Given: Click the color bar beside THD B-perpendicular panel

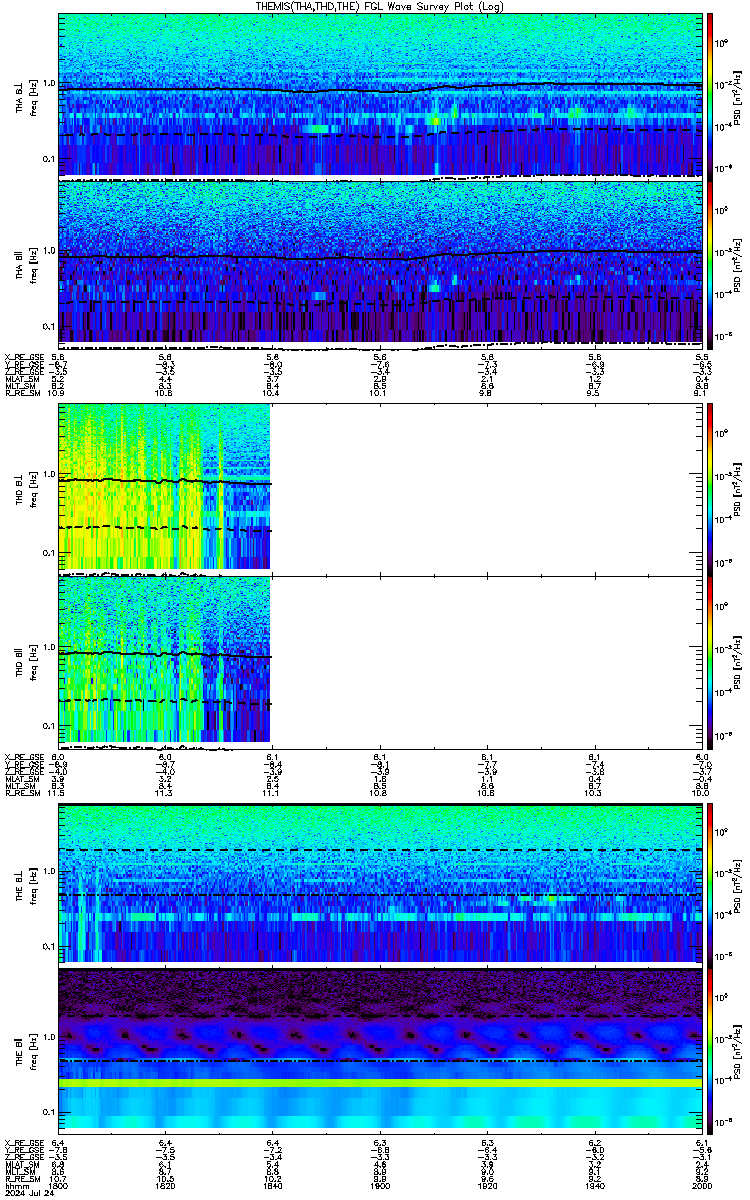Looking at the screenshot, I should pos(711,488).
